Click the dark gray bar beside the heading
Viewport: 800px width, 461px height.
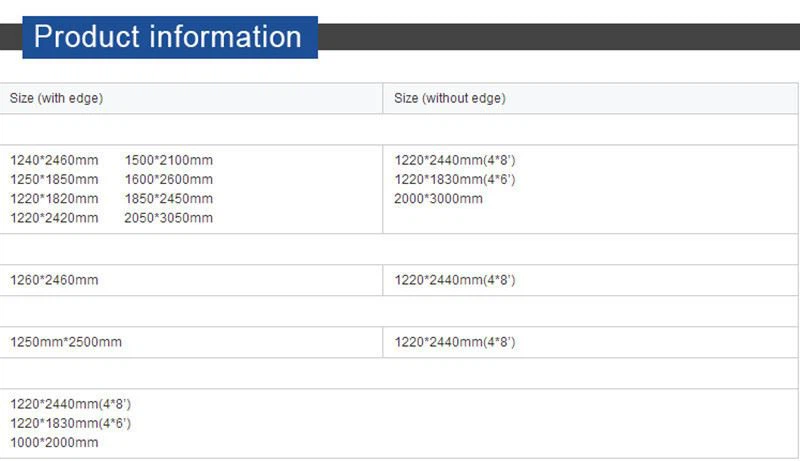coord(558,37)
